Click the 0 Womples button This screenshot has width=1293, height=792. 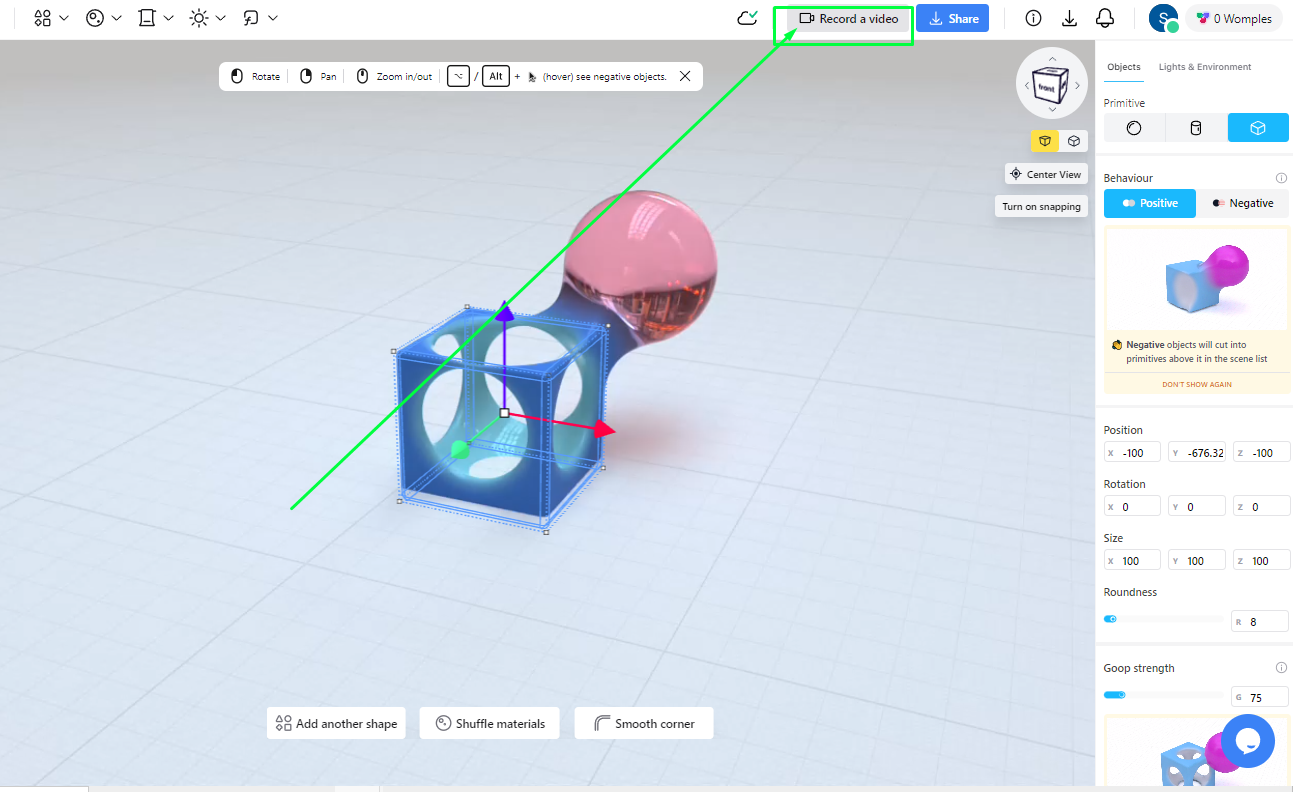pos(1235,18)
